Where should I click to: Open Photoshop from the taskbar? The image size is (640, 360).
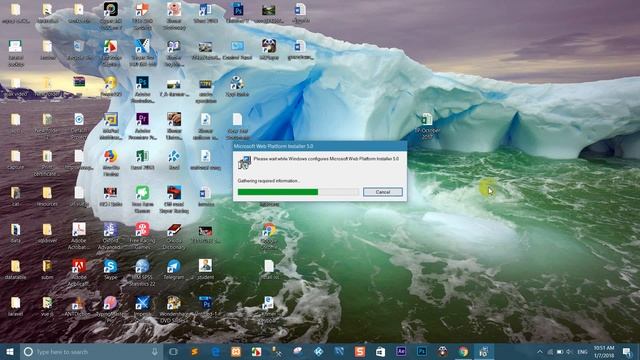(422, 351)
